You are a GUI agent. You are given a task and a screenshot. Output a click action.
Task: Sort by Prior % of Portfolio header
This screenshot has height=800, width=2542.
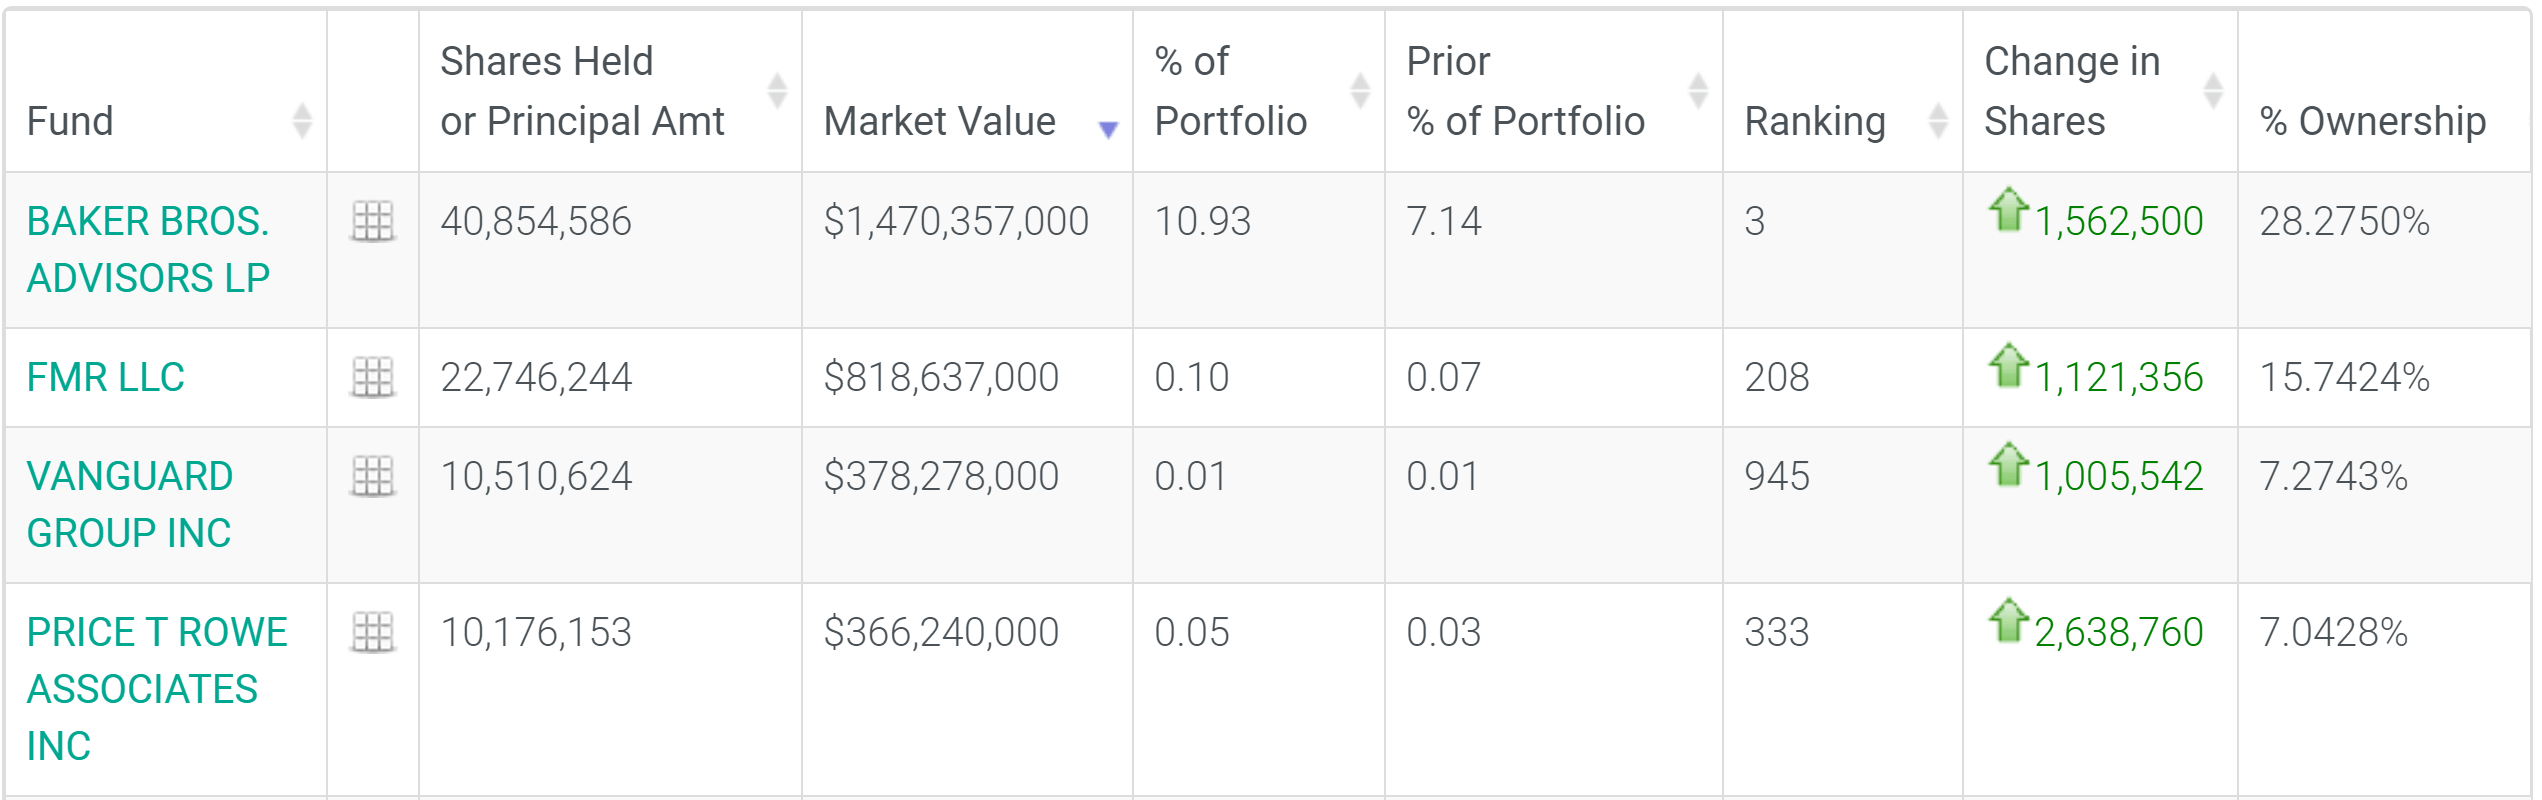(x=1697, y=90)
